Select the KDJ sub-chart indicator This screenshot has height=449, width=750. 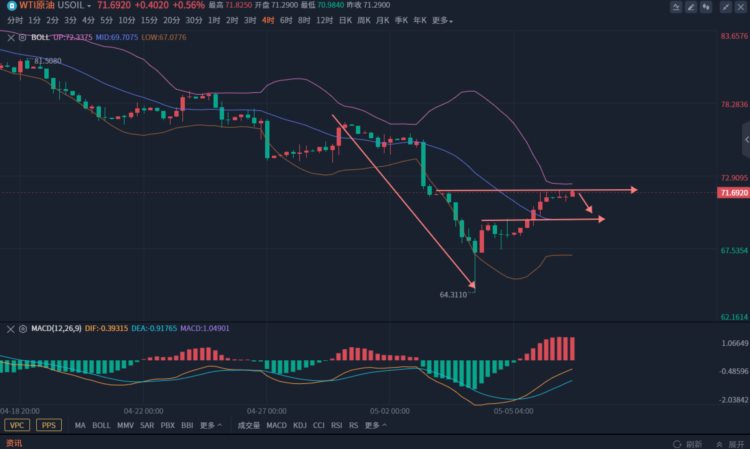pyautogui.click(x=299, y=425)
